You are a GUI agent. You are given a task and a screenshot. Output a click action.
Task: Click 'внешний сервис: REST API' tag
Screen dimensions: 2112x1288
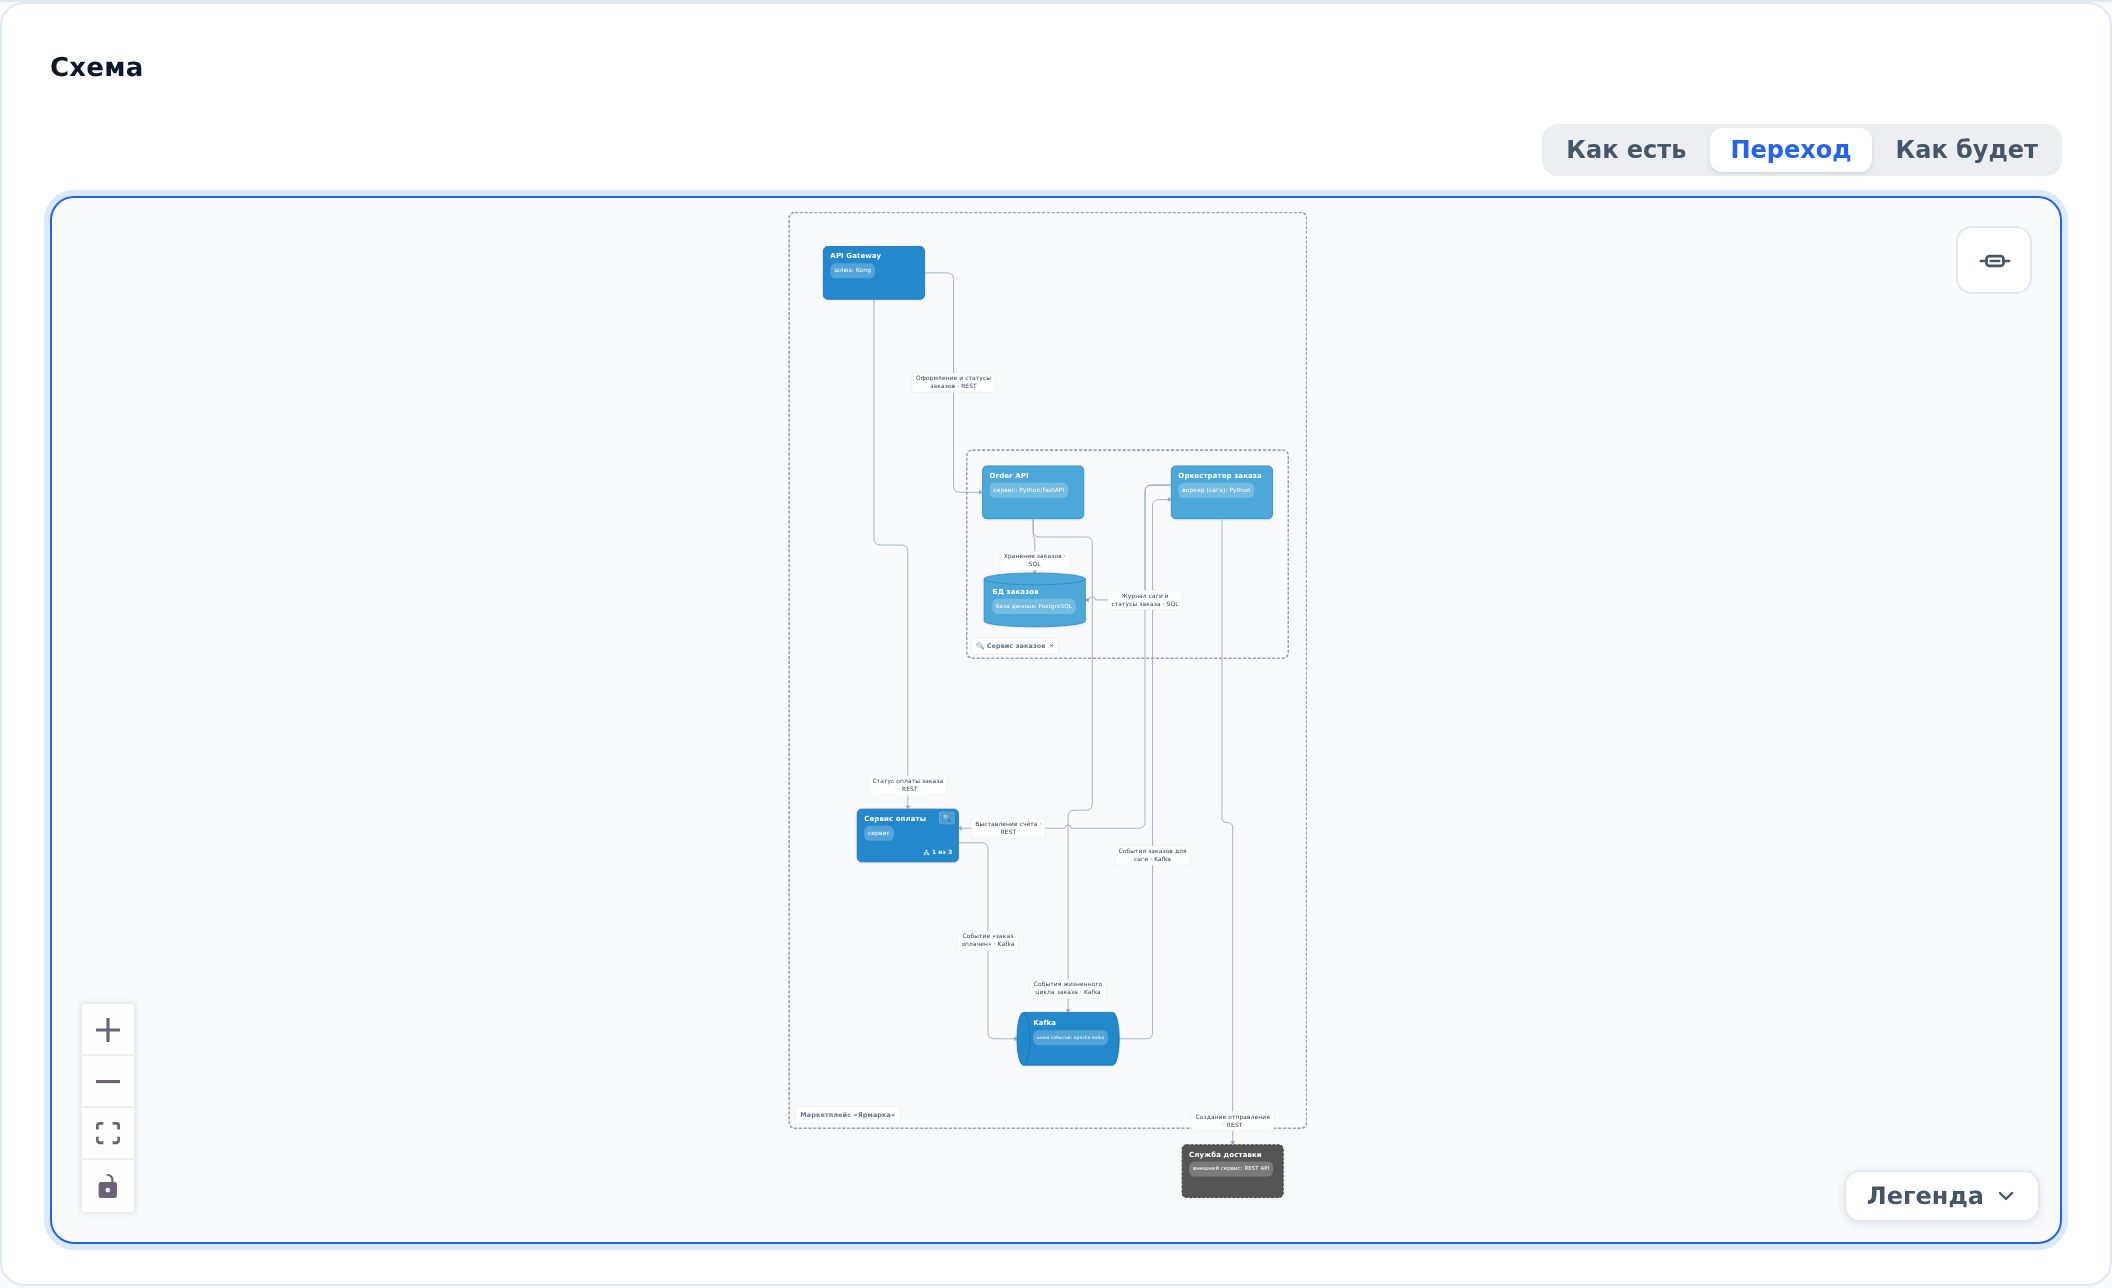tap(1231, 1168)
